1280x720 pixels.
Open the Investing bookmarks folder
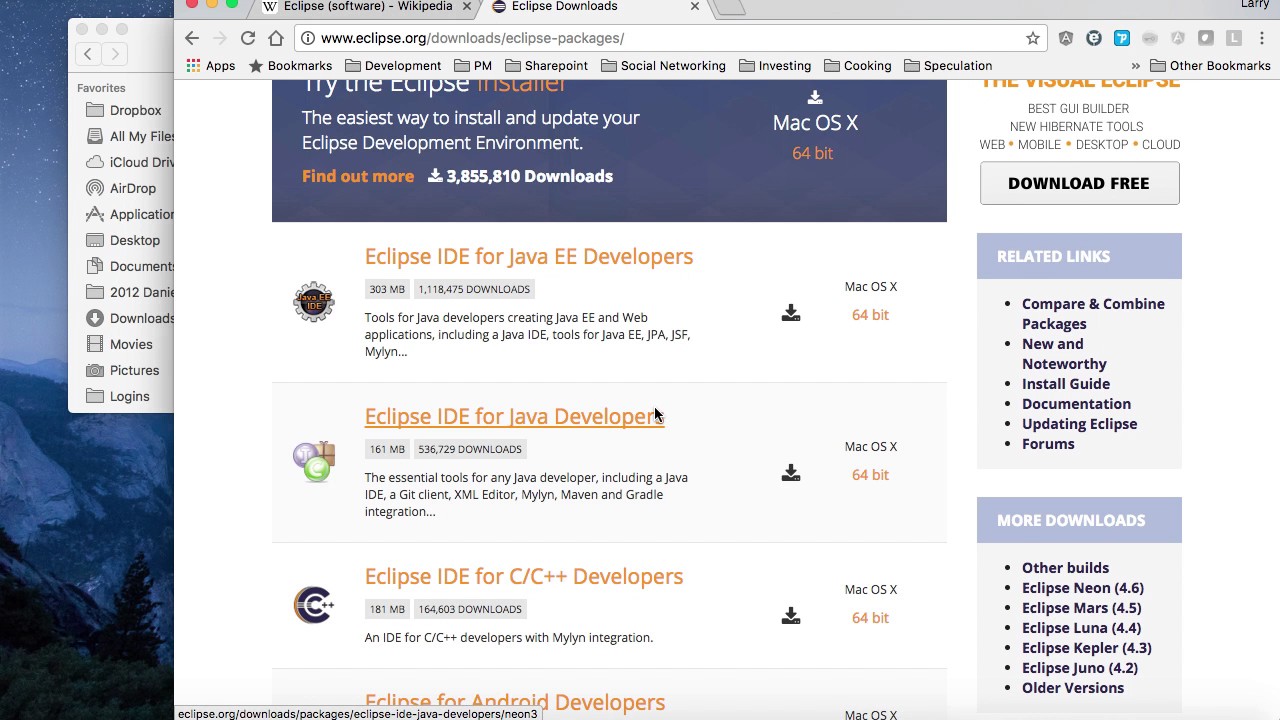(775, 66)
